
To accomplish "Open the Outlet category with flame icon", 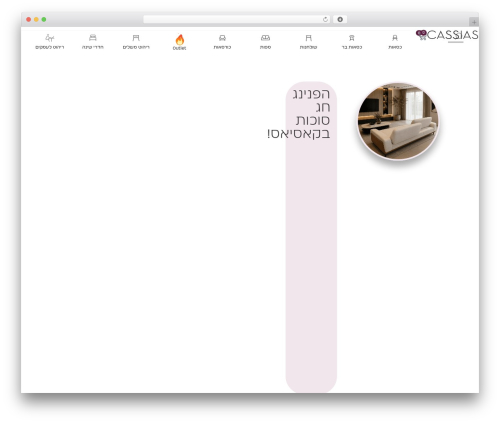I will (179, 40).
